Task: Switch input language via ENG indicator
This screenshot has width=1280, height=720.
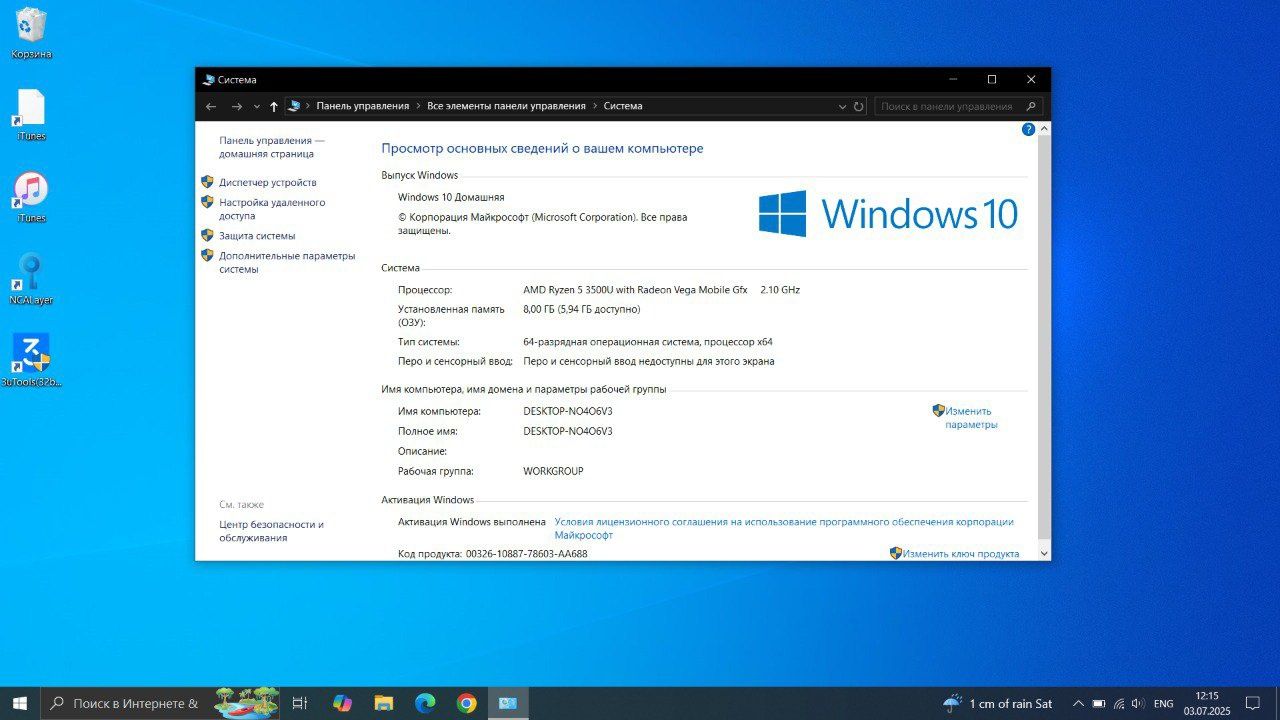Action: point(1164,704)
